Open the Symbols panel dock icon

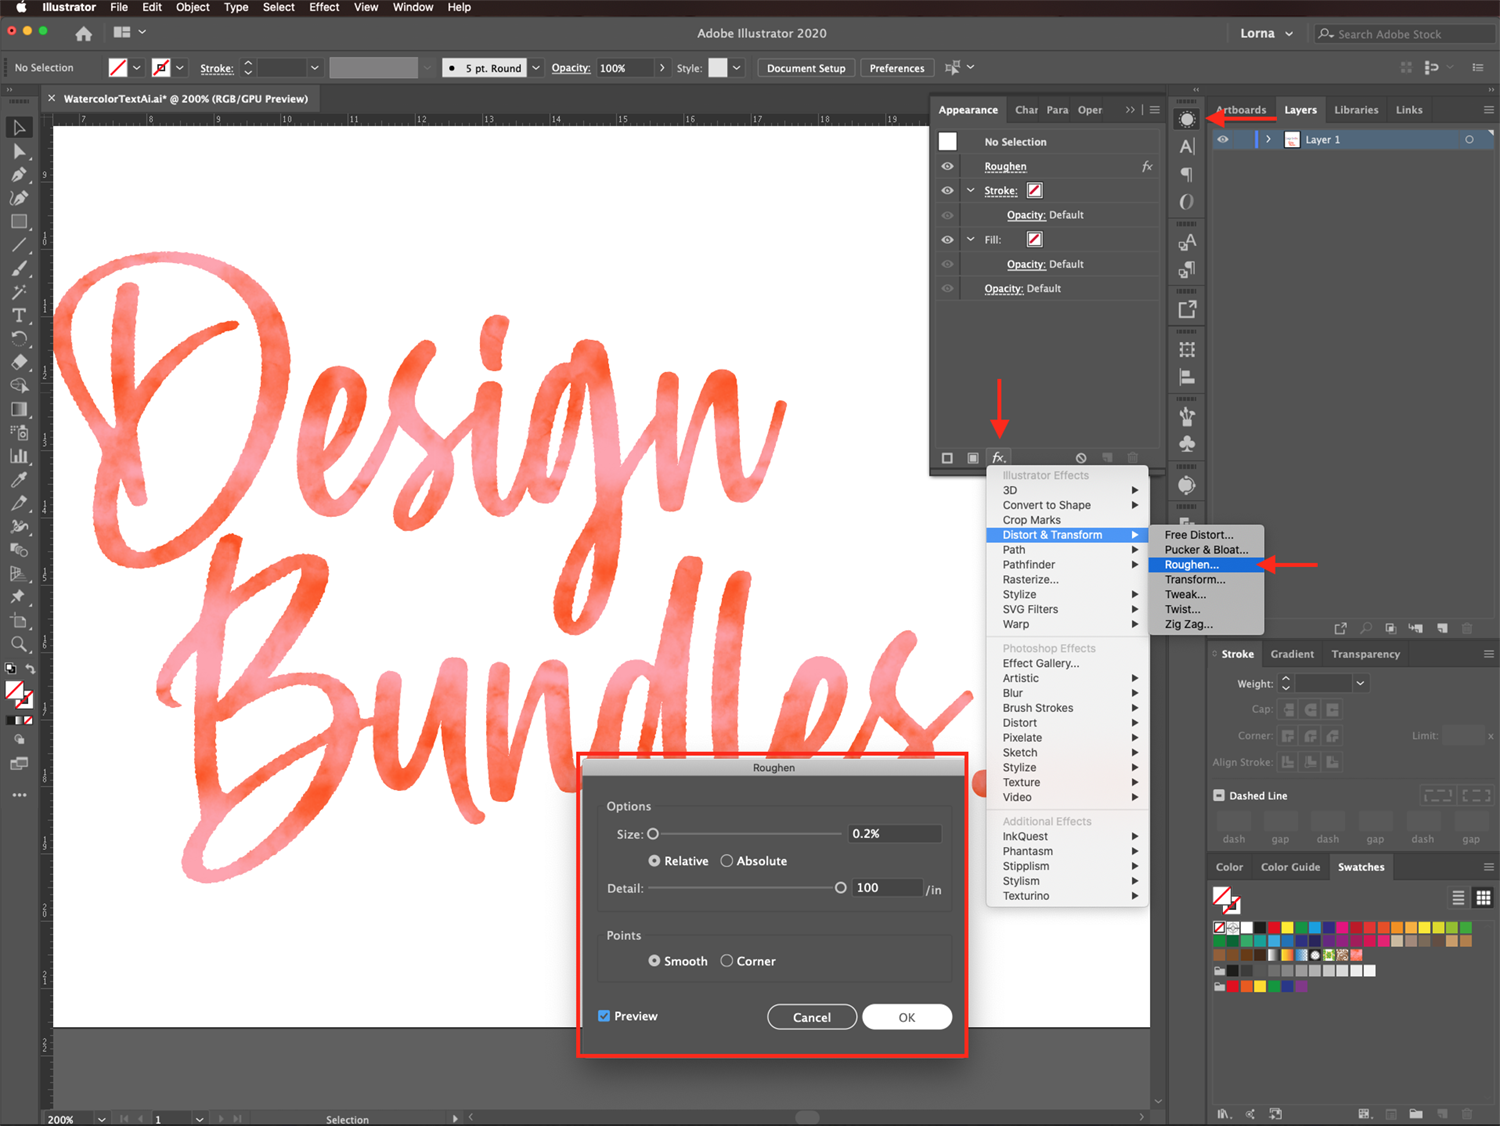click(1187, 444)
